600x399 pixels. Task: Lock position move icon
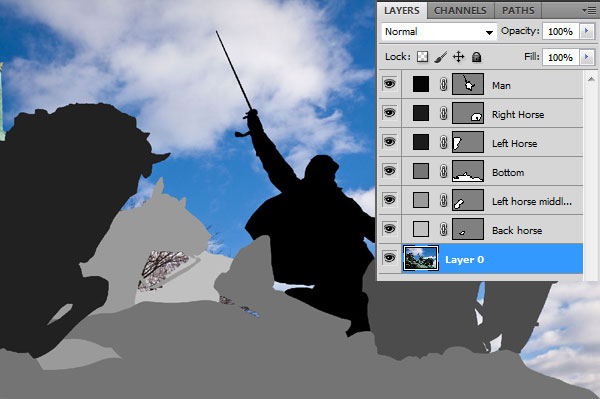[458, 57]
